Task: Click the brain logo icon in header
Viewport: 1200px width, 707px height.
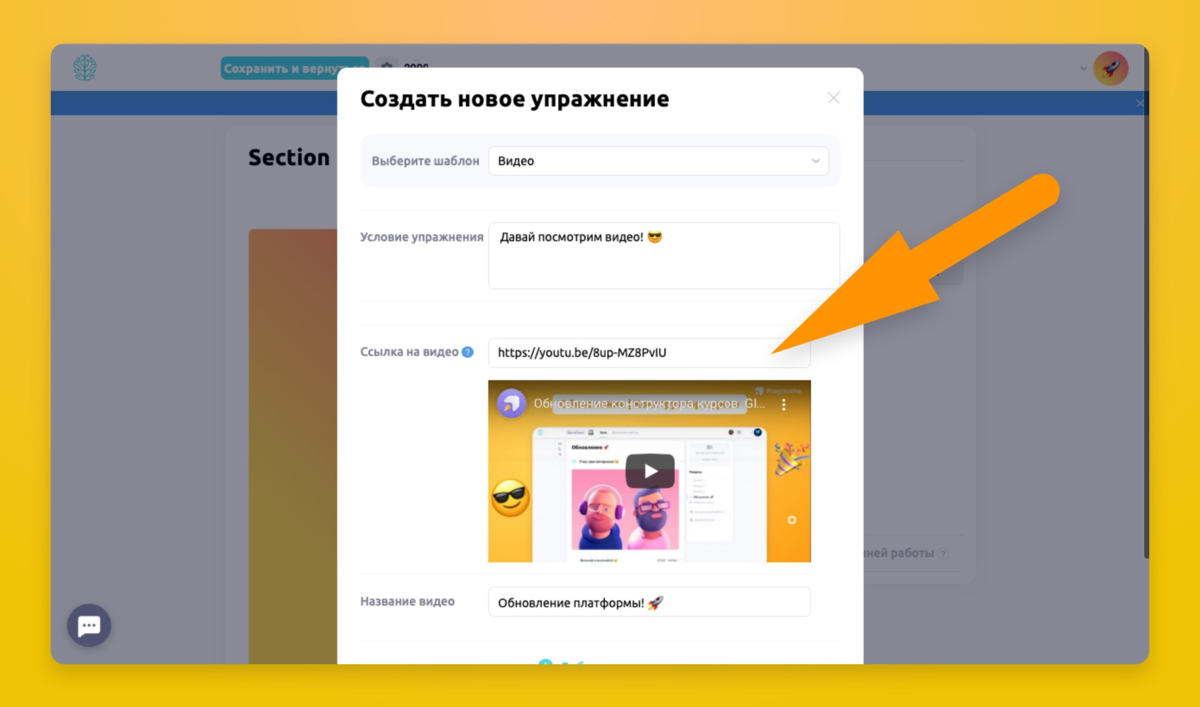Action: 85,68
